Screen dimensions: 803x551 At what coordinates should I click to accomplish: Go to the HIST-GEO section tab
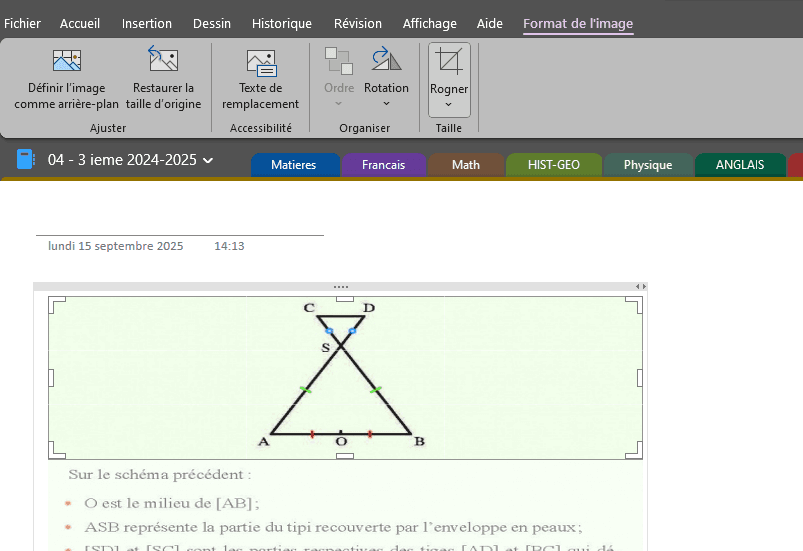point(553,165)
